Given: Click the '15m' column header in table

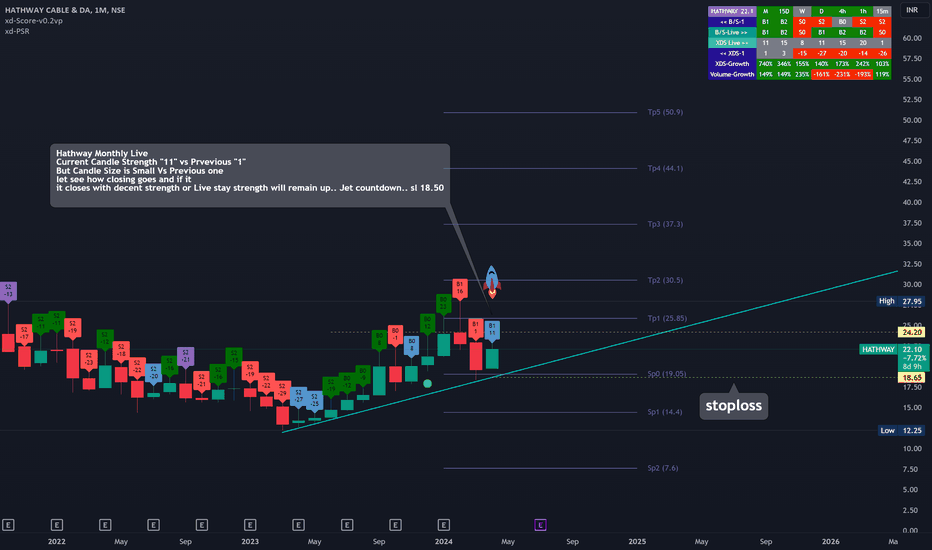Looking at the screenshot, I should tap(882, 11).
